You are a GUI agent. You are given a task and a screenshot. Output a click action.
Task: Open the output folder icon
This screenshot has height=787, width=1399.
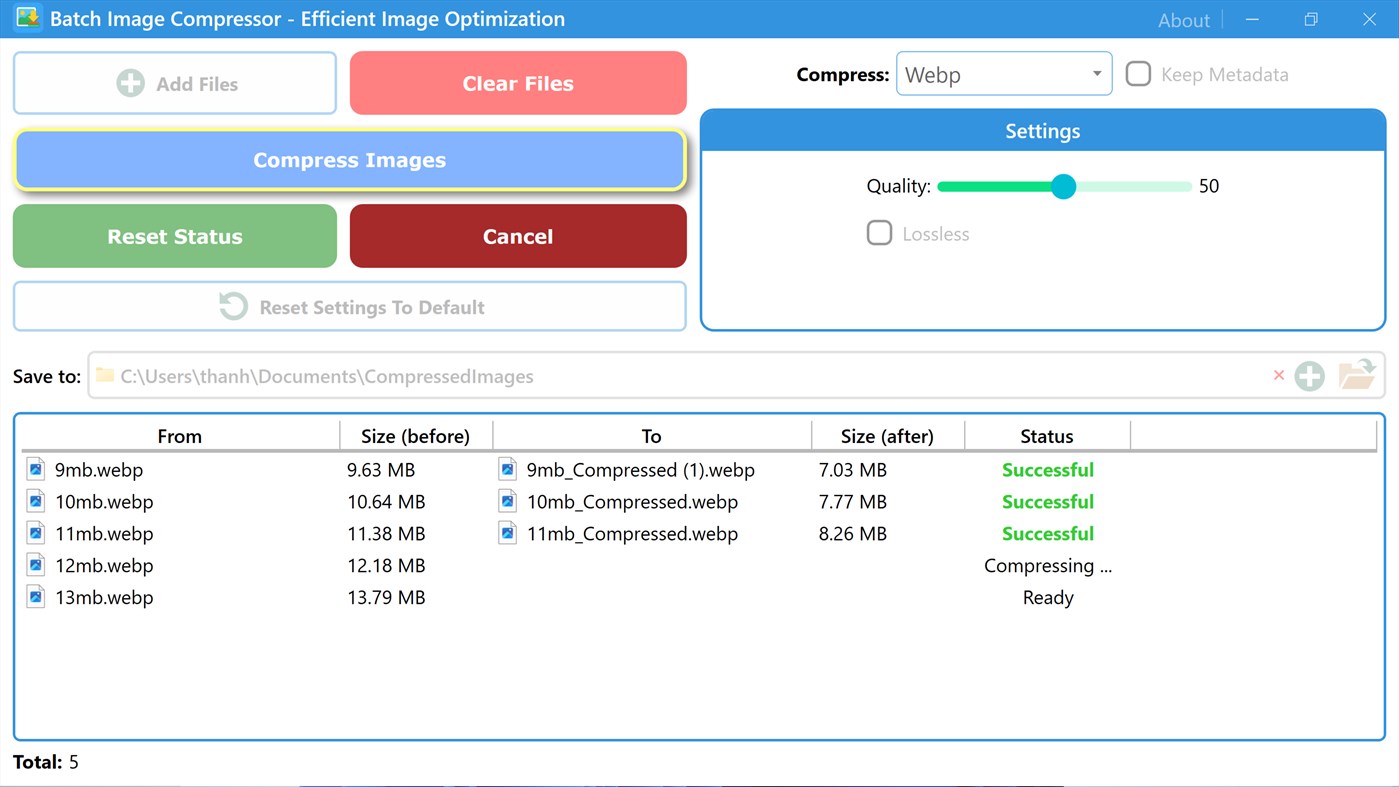pyautogui.click(x=1357, y=375)
